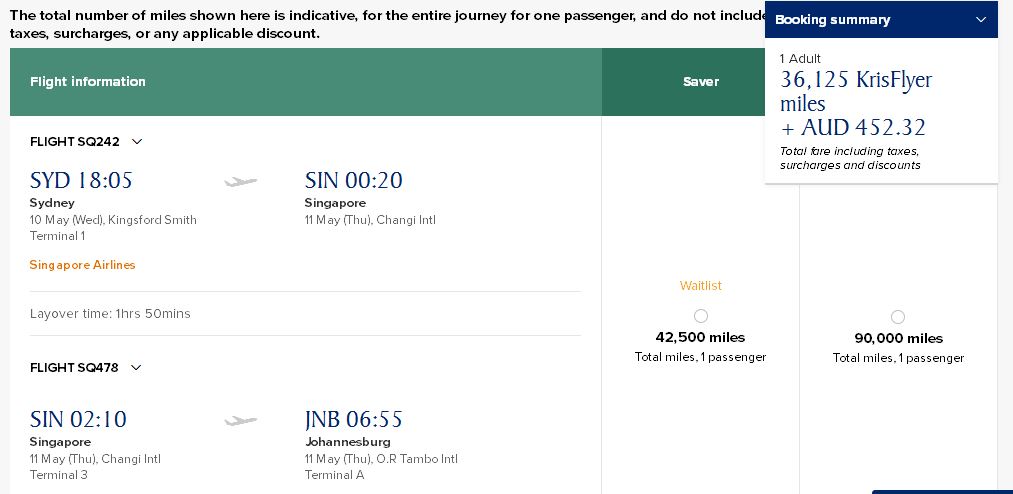Select the 90,000 miles fare radio button

pos(898,317)
